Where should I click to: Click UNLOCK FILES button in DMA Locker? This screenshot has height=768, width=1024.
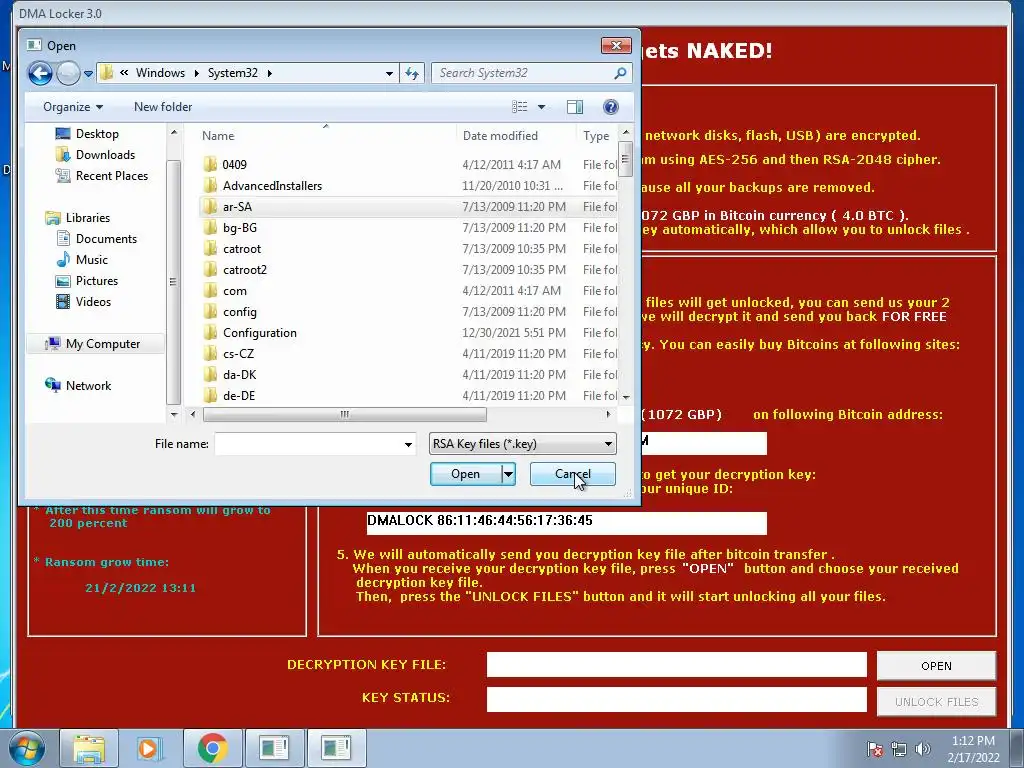tap(936, 701)
